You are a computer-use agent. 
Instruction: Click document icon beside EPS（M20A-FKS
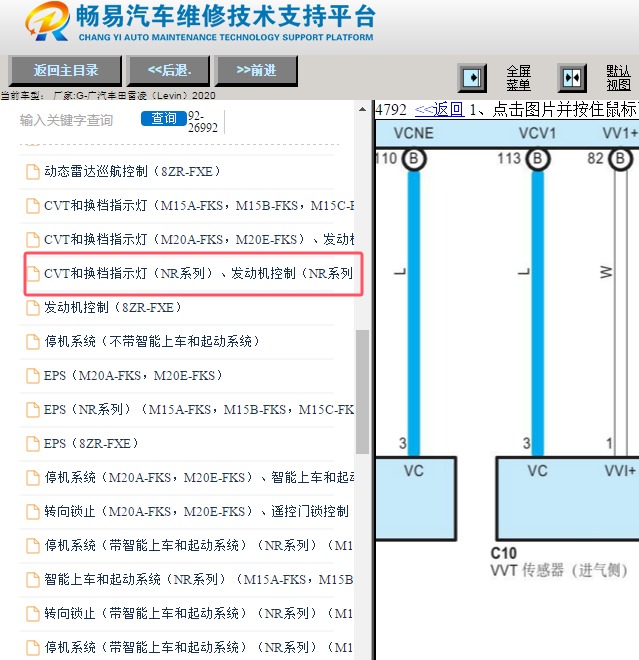[33, 375]
